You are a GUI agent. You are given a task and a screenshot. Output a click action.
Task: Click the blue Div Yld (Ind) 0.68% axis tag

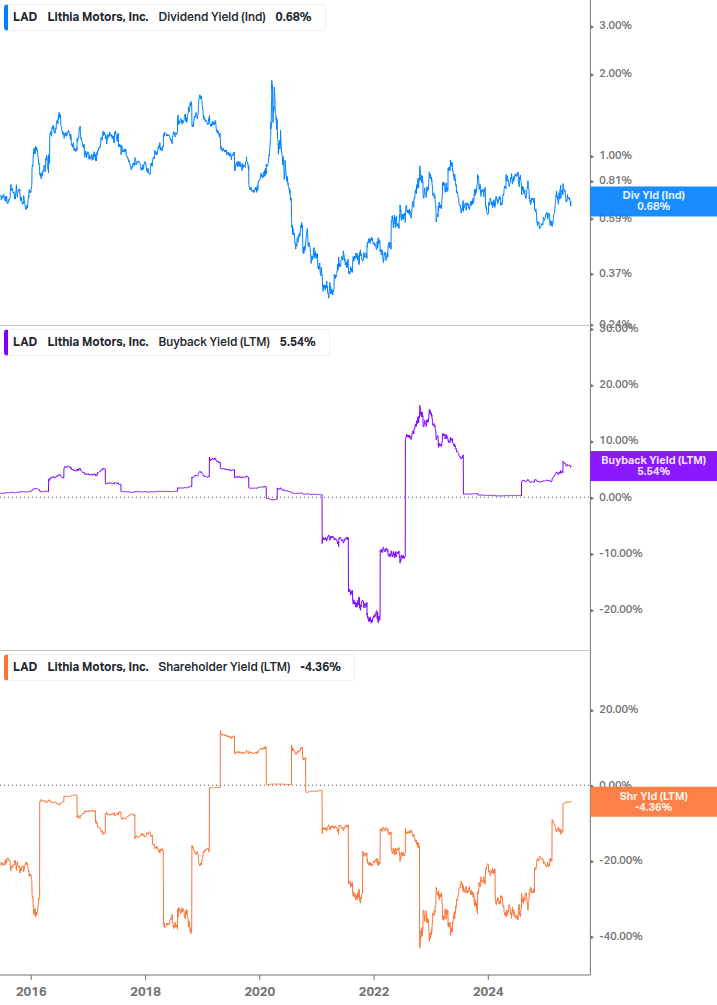[653, 201]
